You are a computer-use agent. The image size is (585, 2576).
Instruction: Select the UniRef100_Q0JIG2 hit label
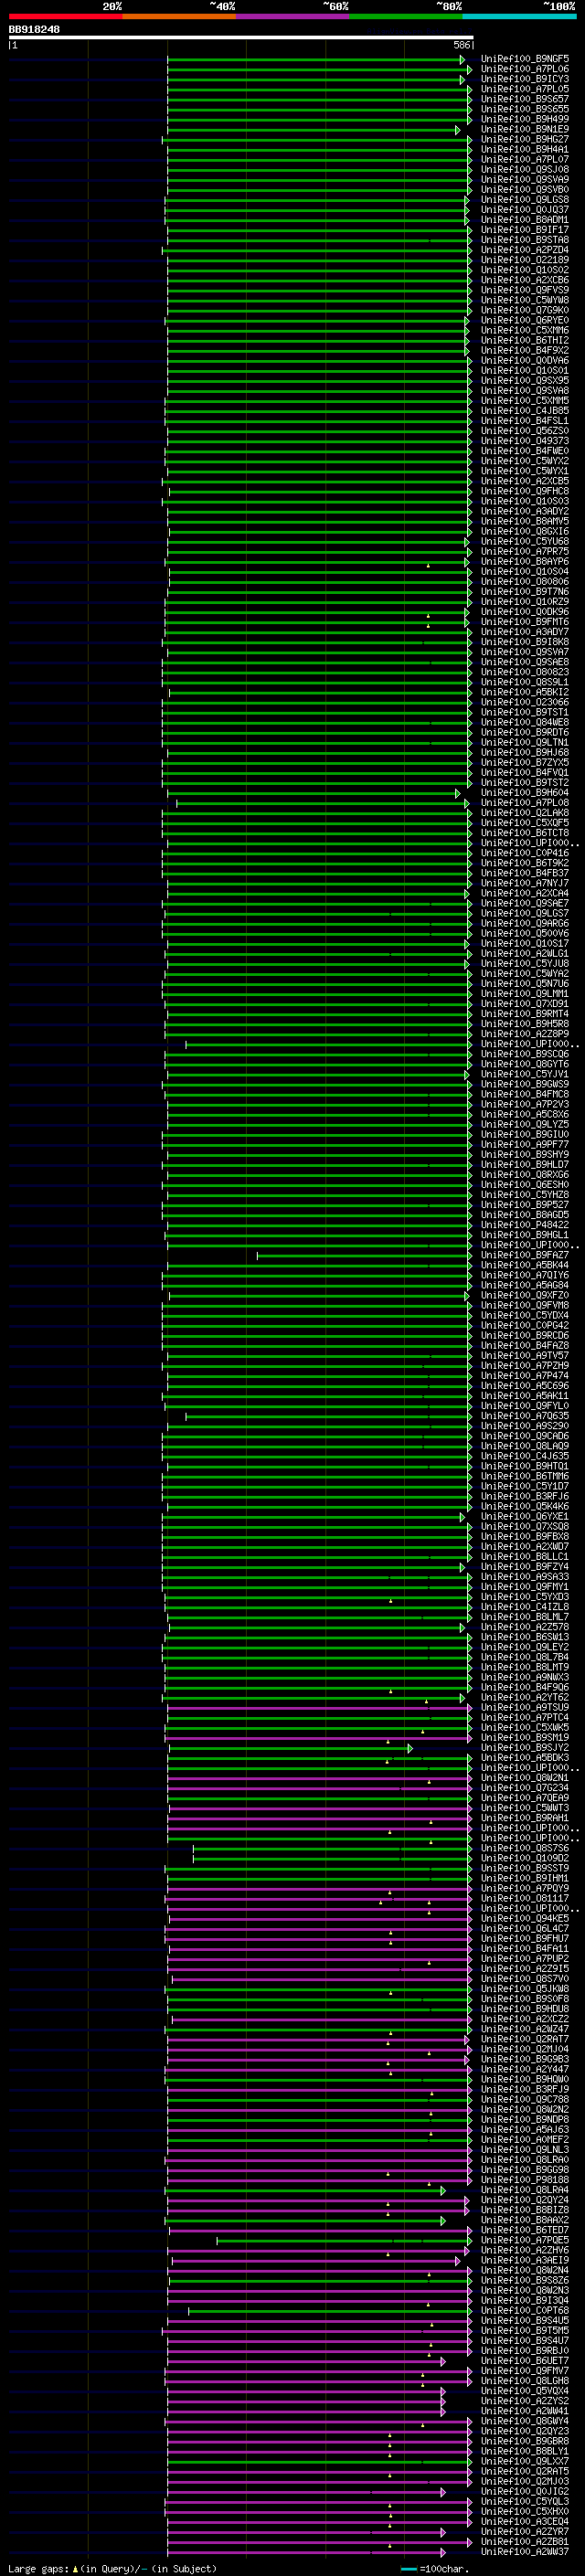pyautogui.click(x=525, y=2493)
